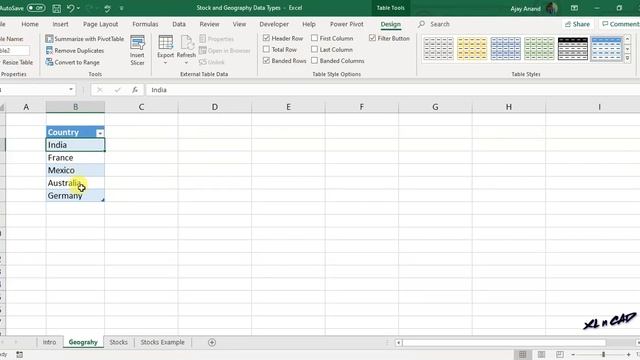Switch to Stocks Example sheet tab
The height and width of the screenshot is (360, 640).
coord(162,342)
